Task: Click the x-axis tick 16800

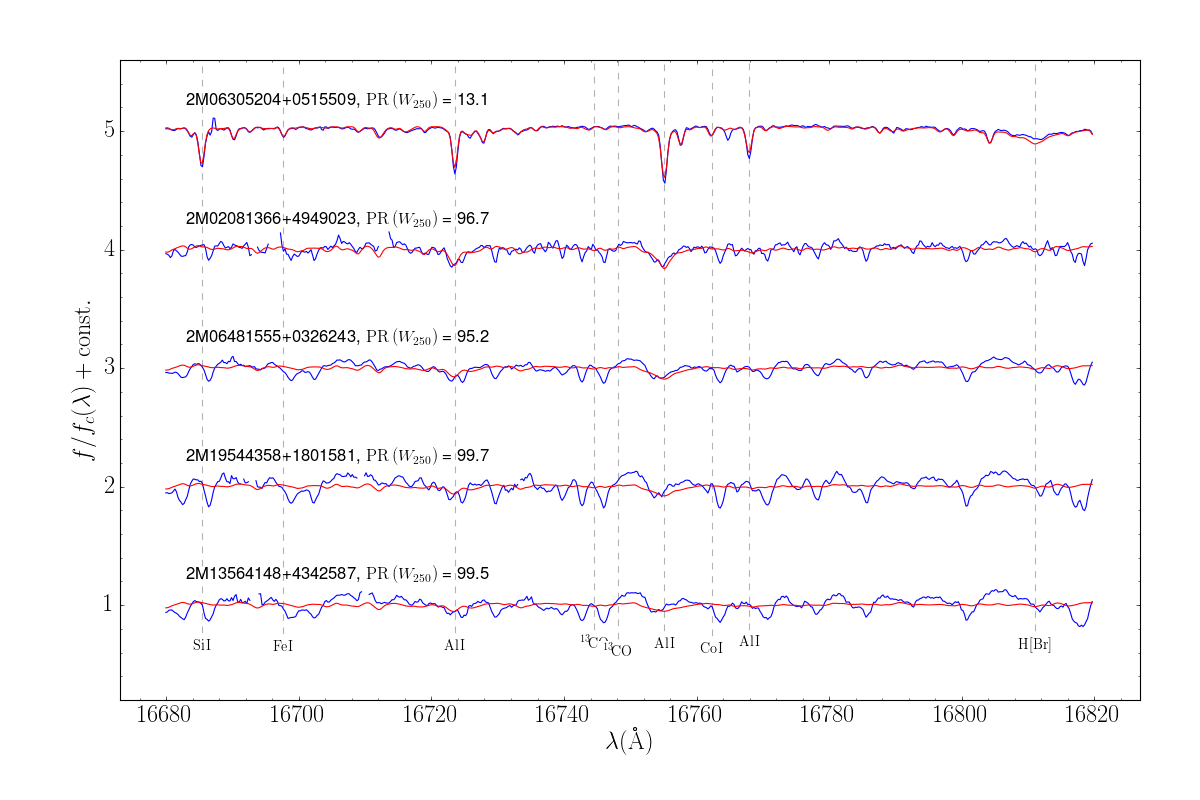Action: 962,715
